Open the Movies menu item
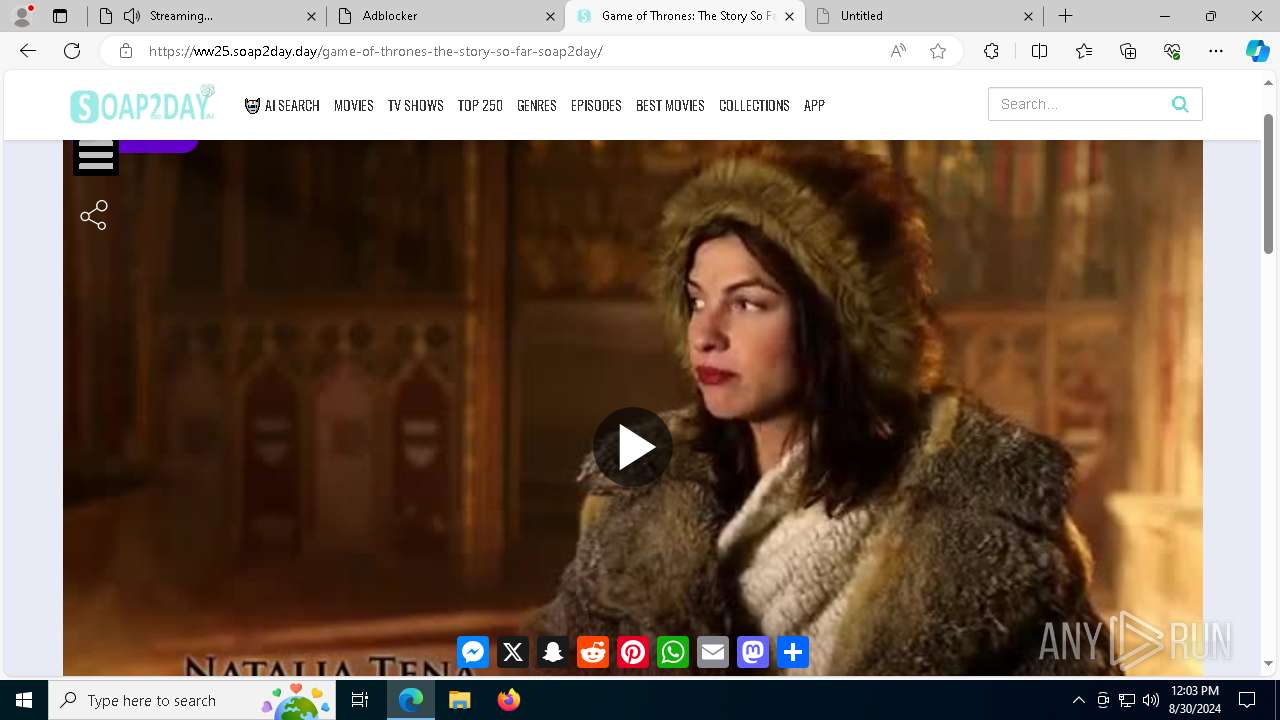 tap(354, 105)
